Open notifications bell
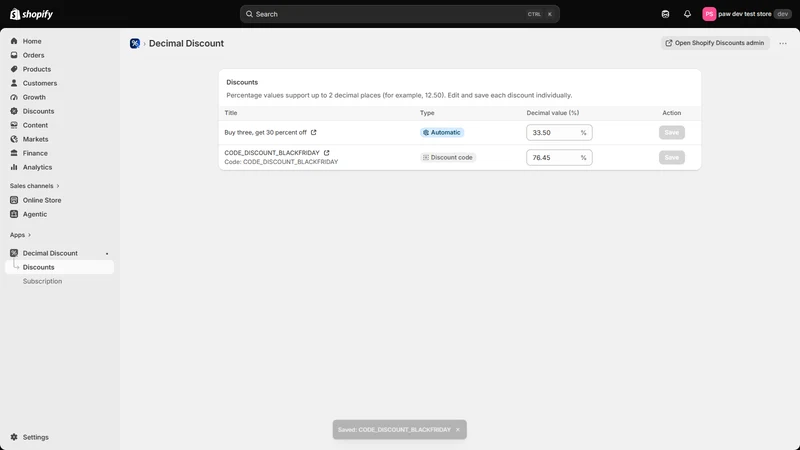 (x=687, y=14)
